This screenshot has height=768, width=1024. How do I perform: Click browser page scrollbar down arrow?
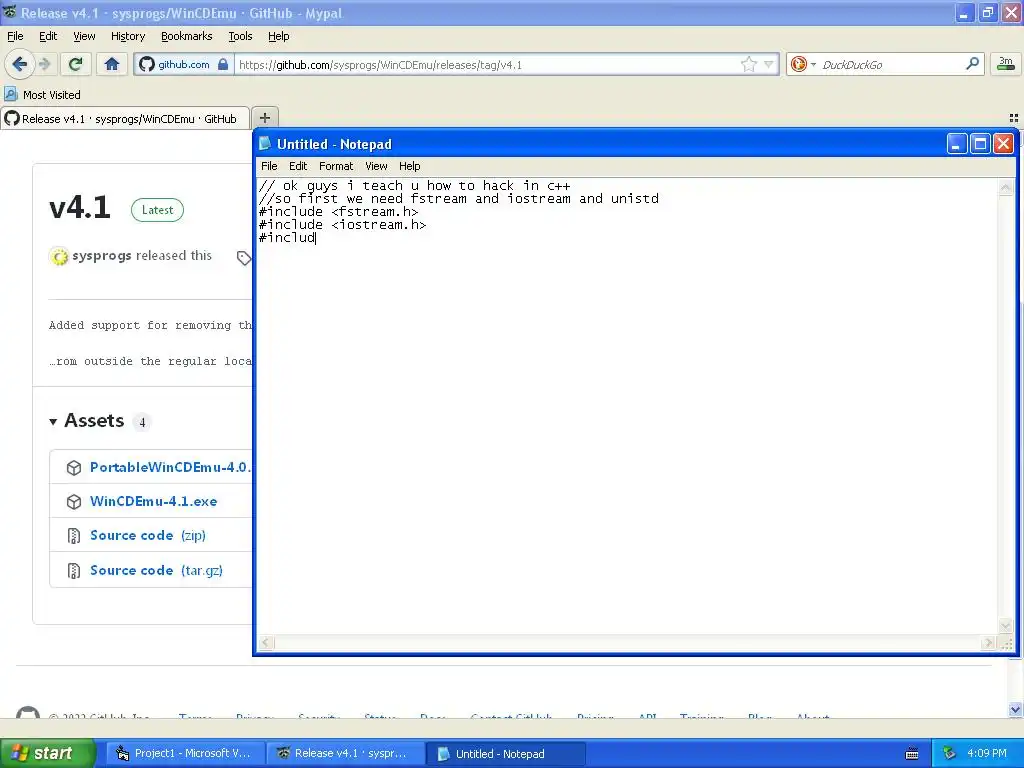pyautogui.click(x=1015, y=709)
